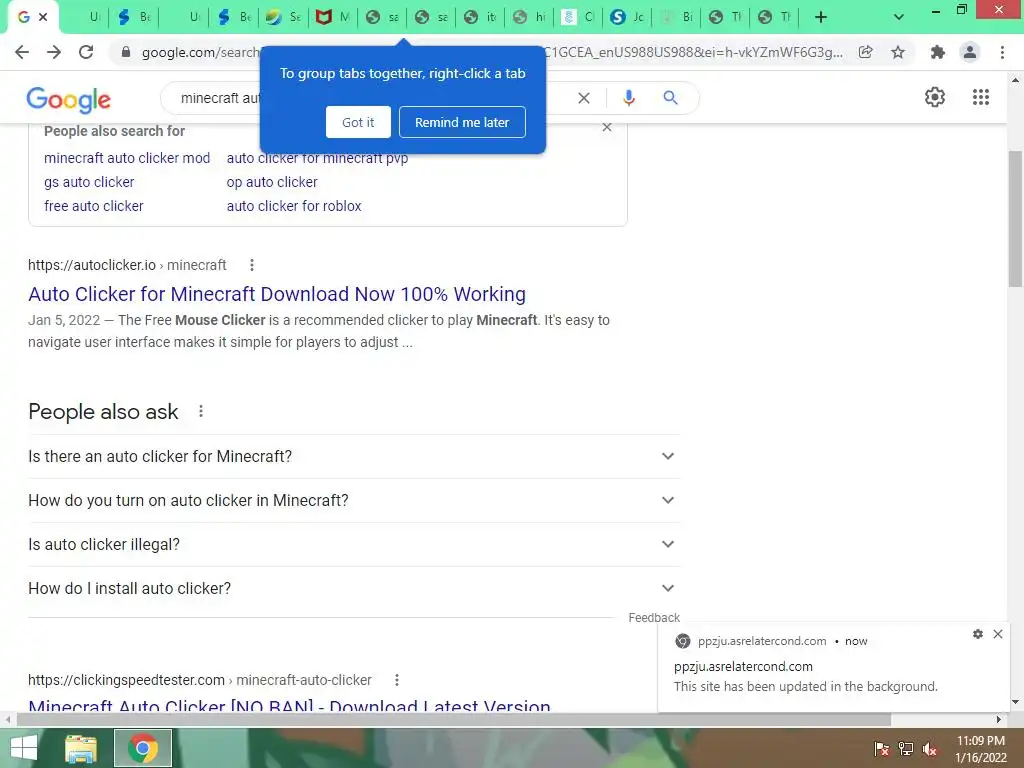
Task: Open Chrome's three-dot menu
Action: [1002, 52]
